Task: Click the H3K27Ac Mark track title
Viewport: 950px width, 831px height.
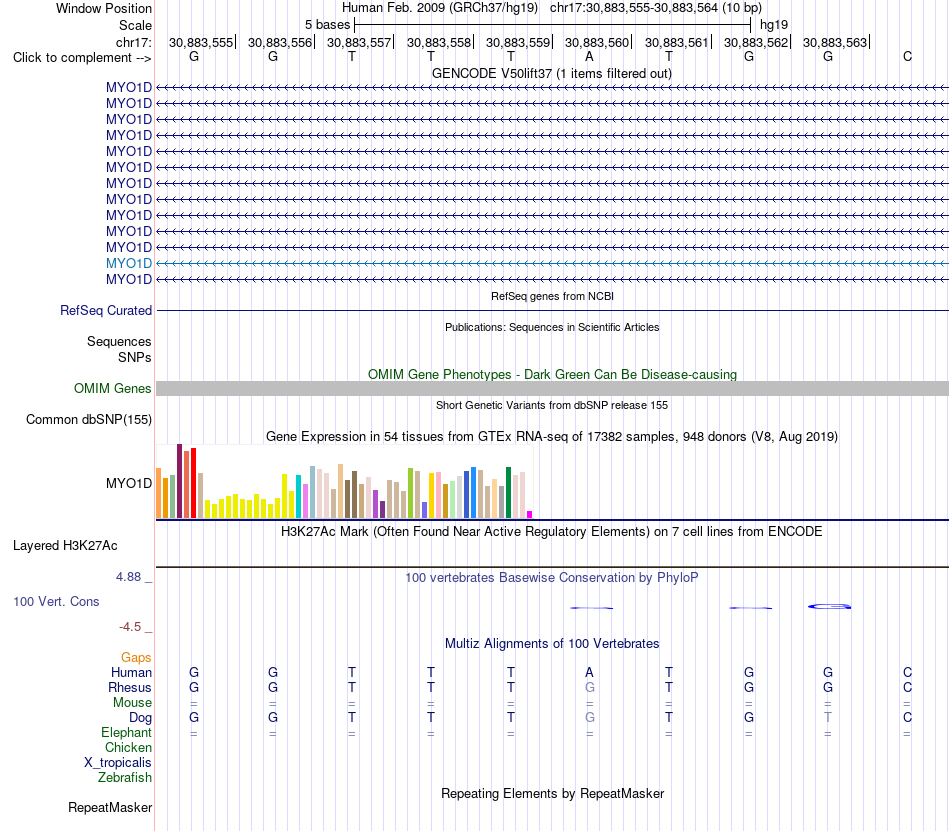Action: [x=552, y=532]
